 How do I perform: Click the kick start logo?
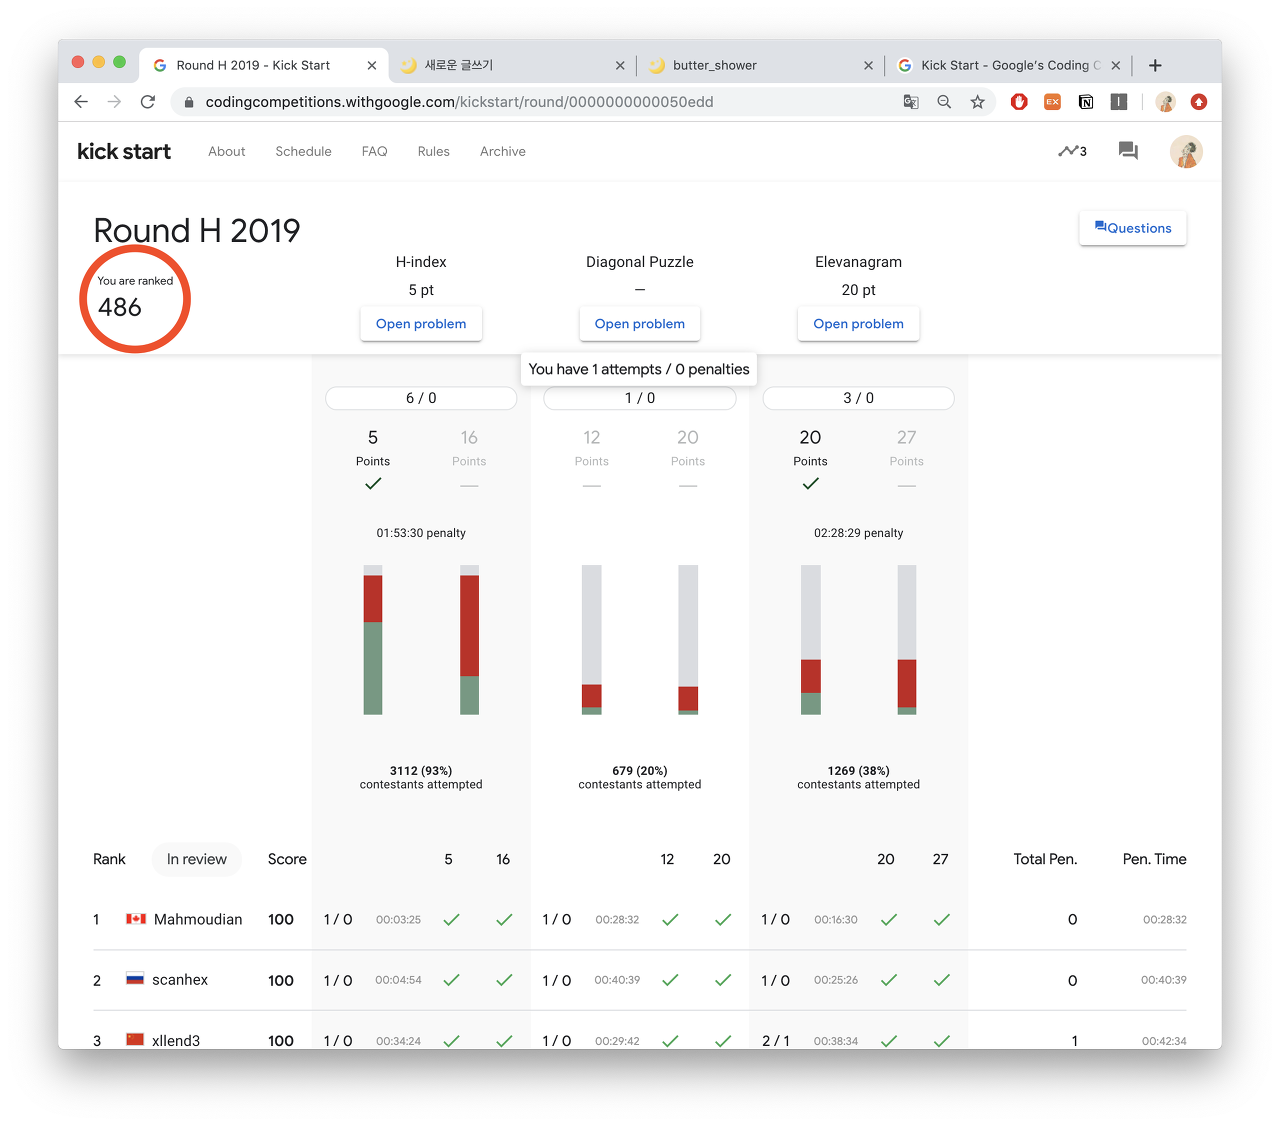(x=124, y=151)
